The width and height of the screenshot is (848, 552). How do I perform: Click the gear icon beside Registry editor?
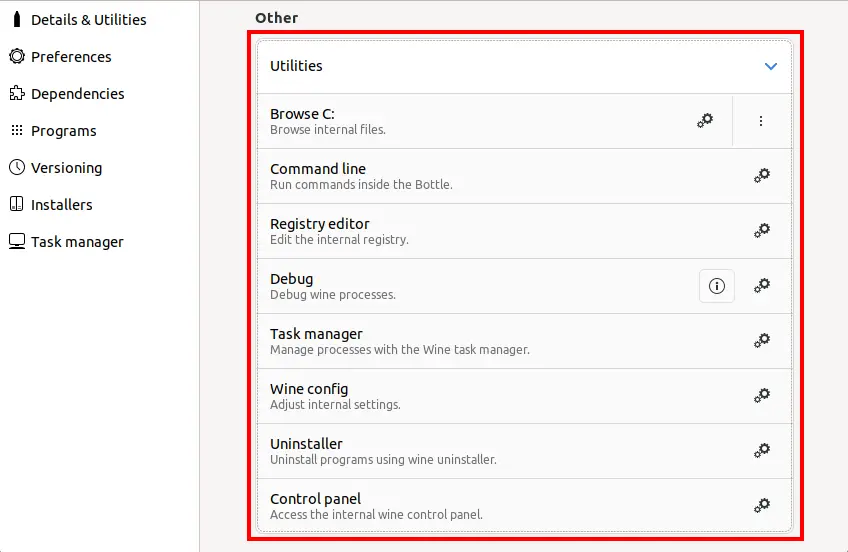[762, 231]
